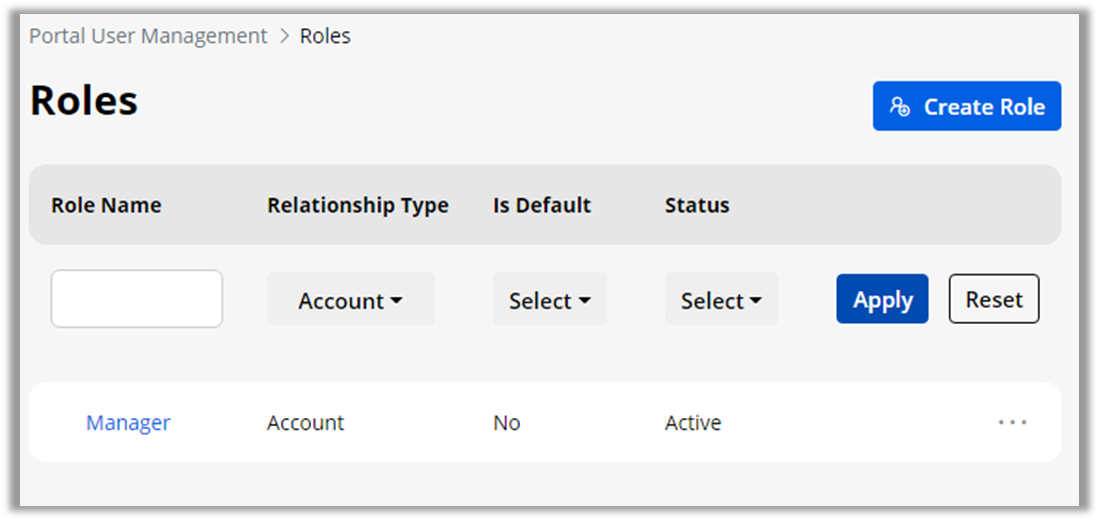Click the Roles breadcrumb item

(325, 36)
